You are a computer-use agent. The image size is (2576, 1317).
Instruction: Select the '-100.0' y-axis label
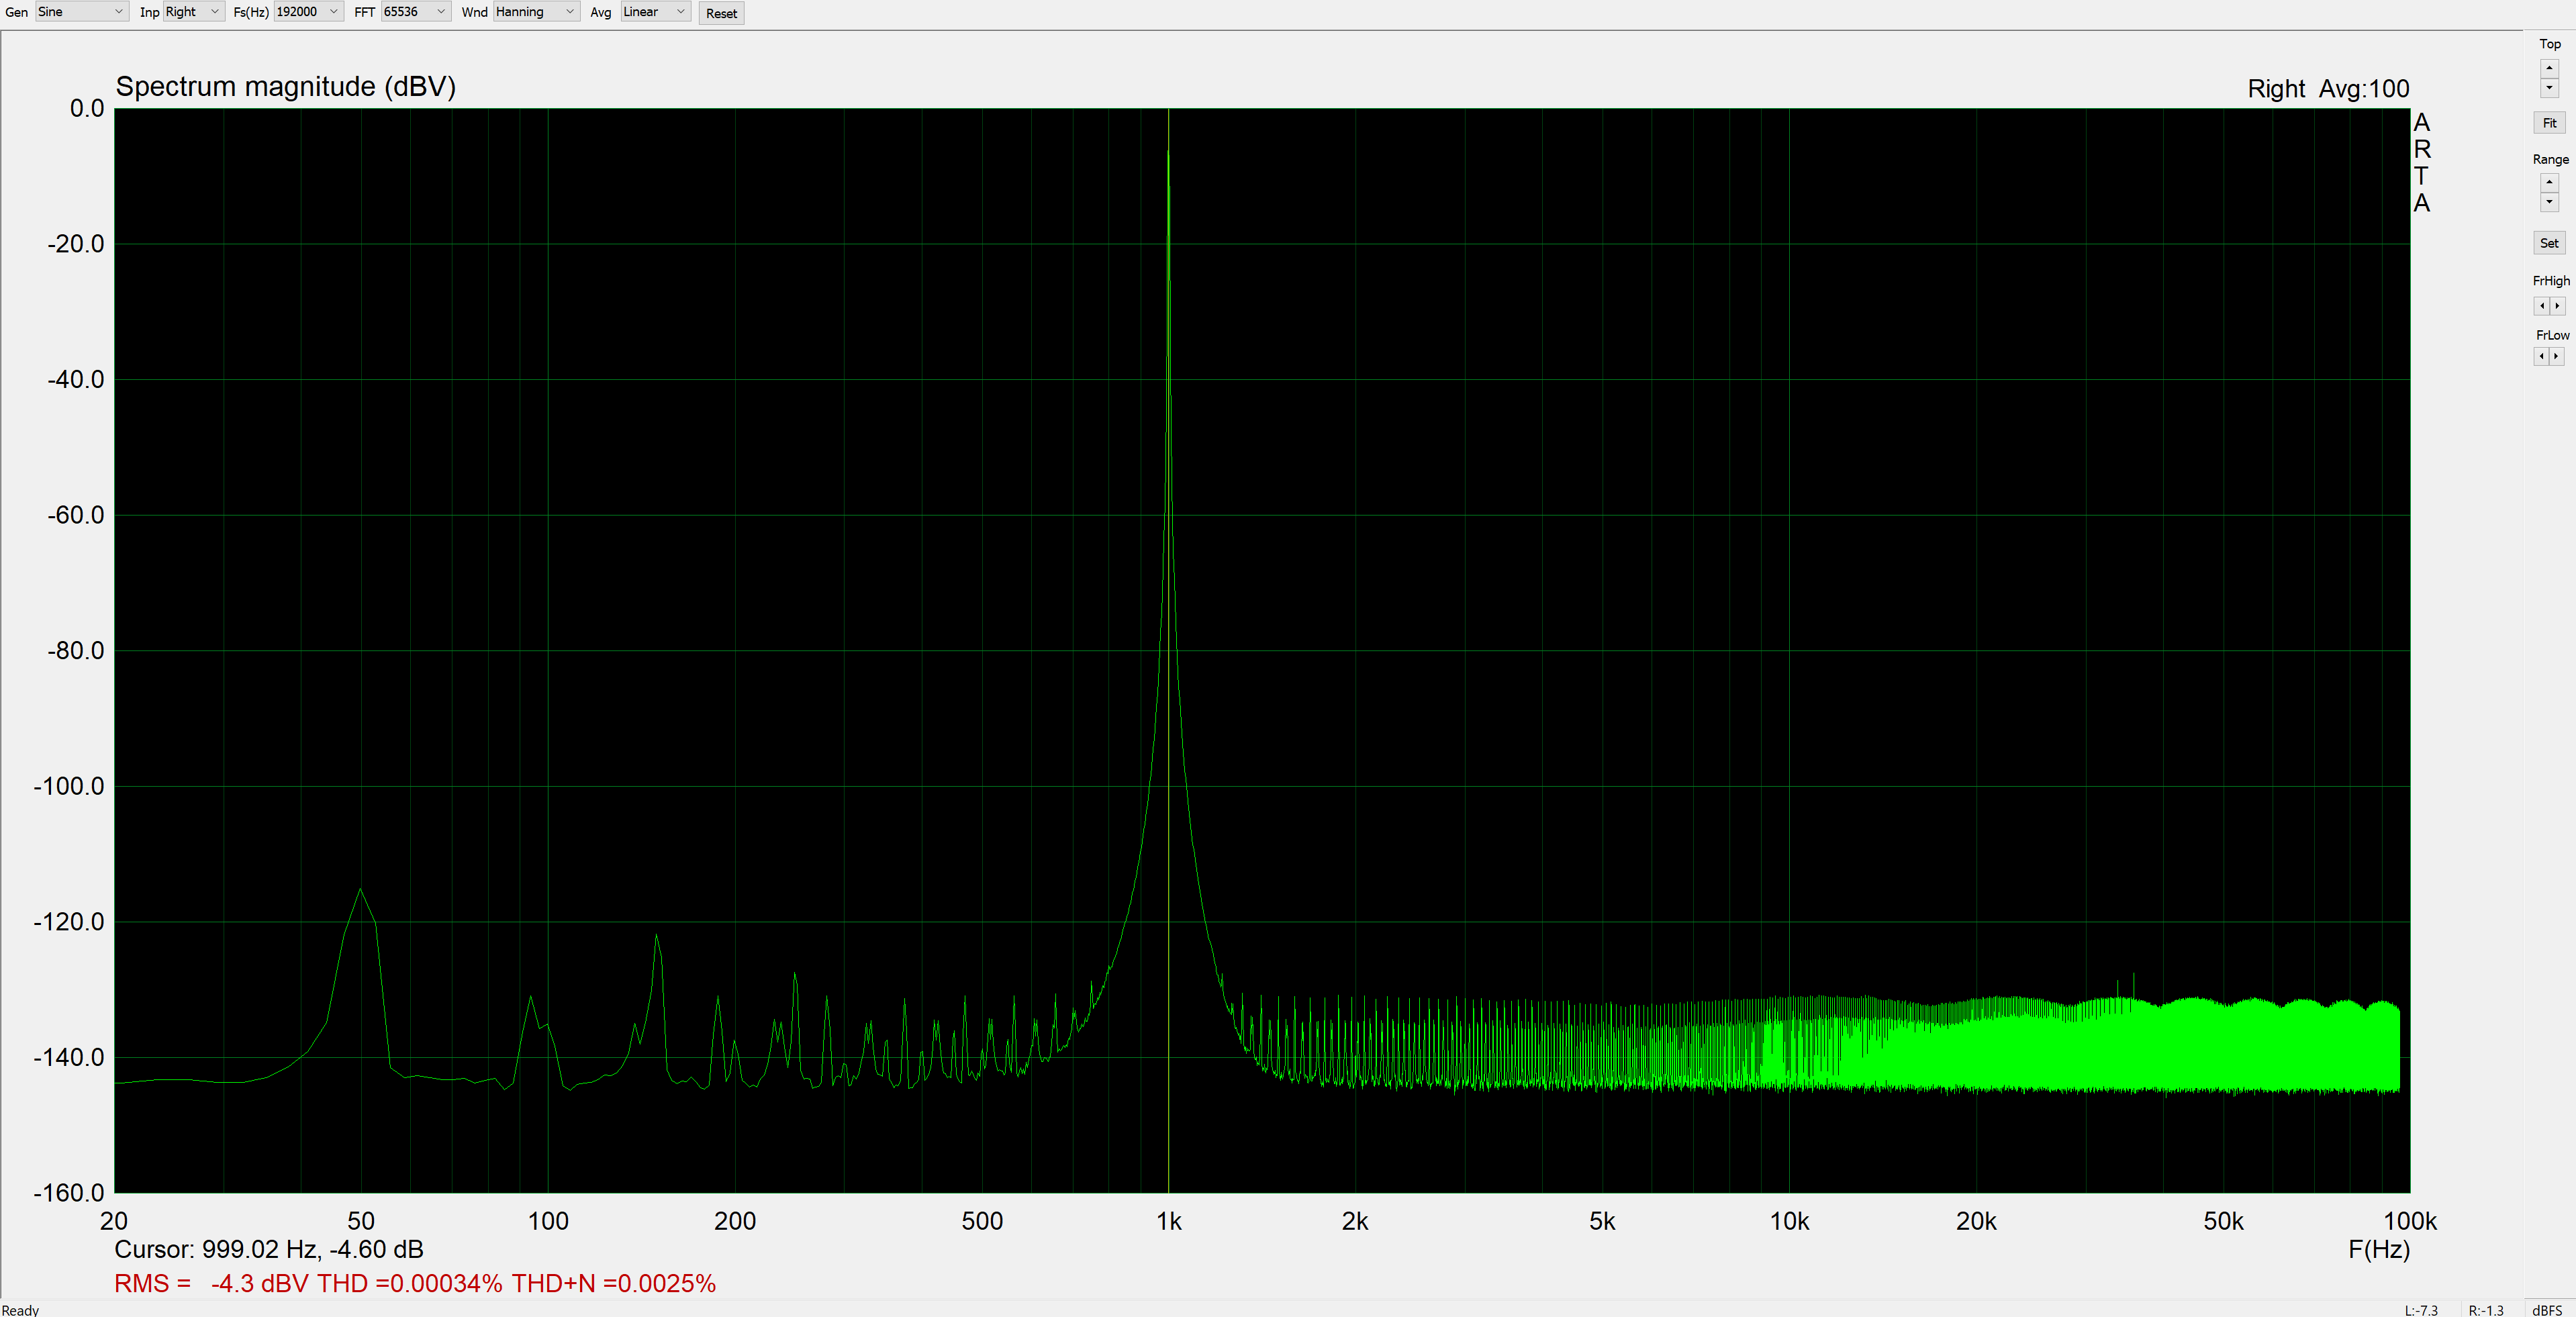69,786
